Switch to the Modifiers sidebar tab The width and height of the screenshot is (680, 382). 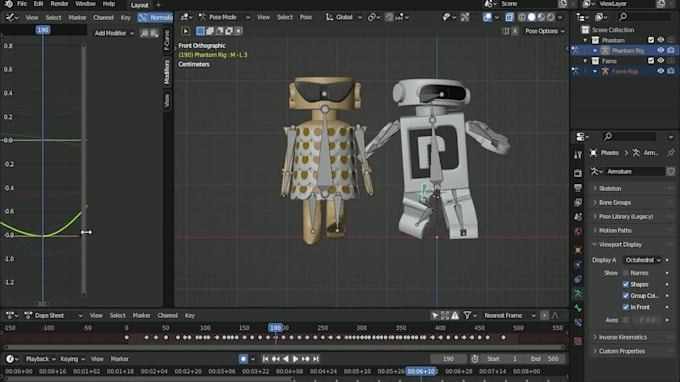point(167,72)
